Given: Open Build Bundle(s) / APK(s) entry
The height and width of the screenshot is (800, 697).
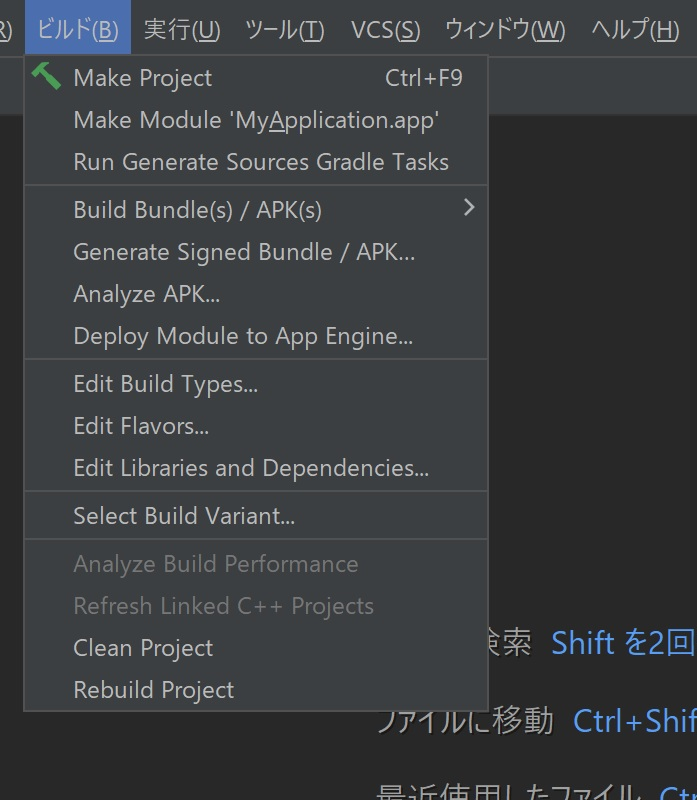Looking at the screenshot, I should tap(198, 210).
